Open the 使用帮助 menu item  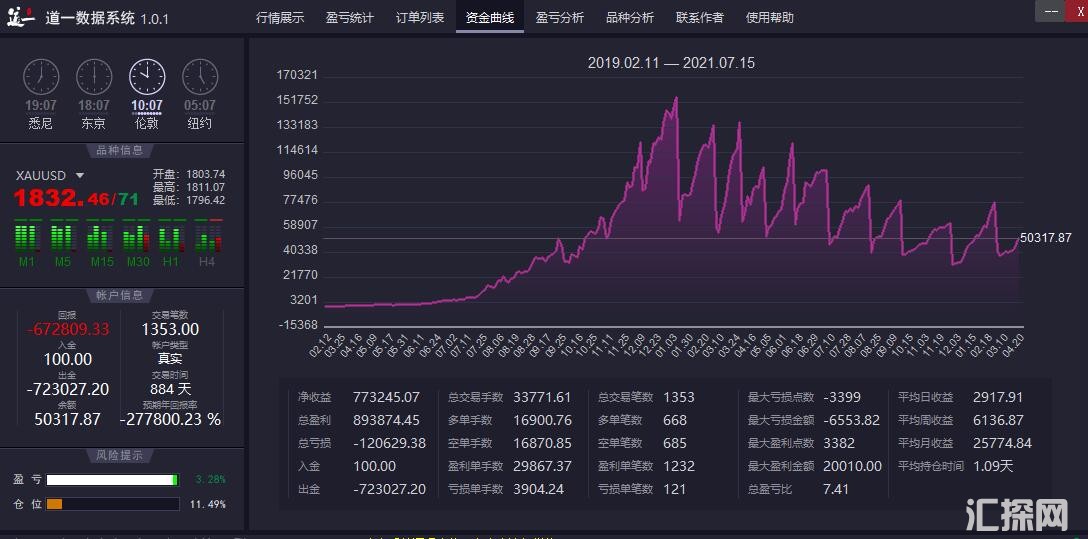coord(770,18)
